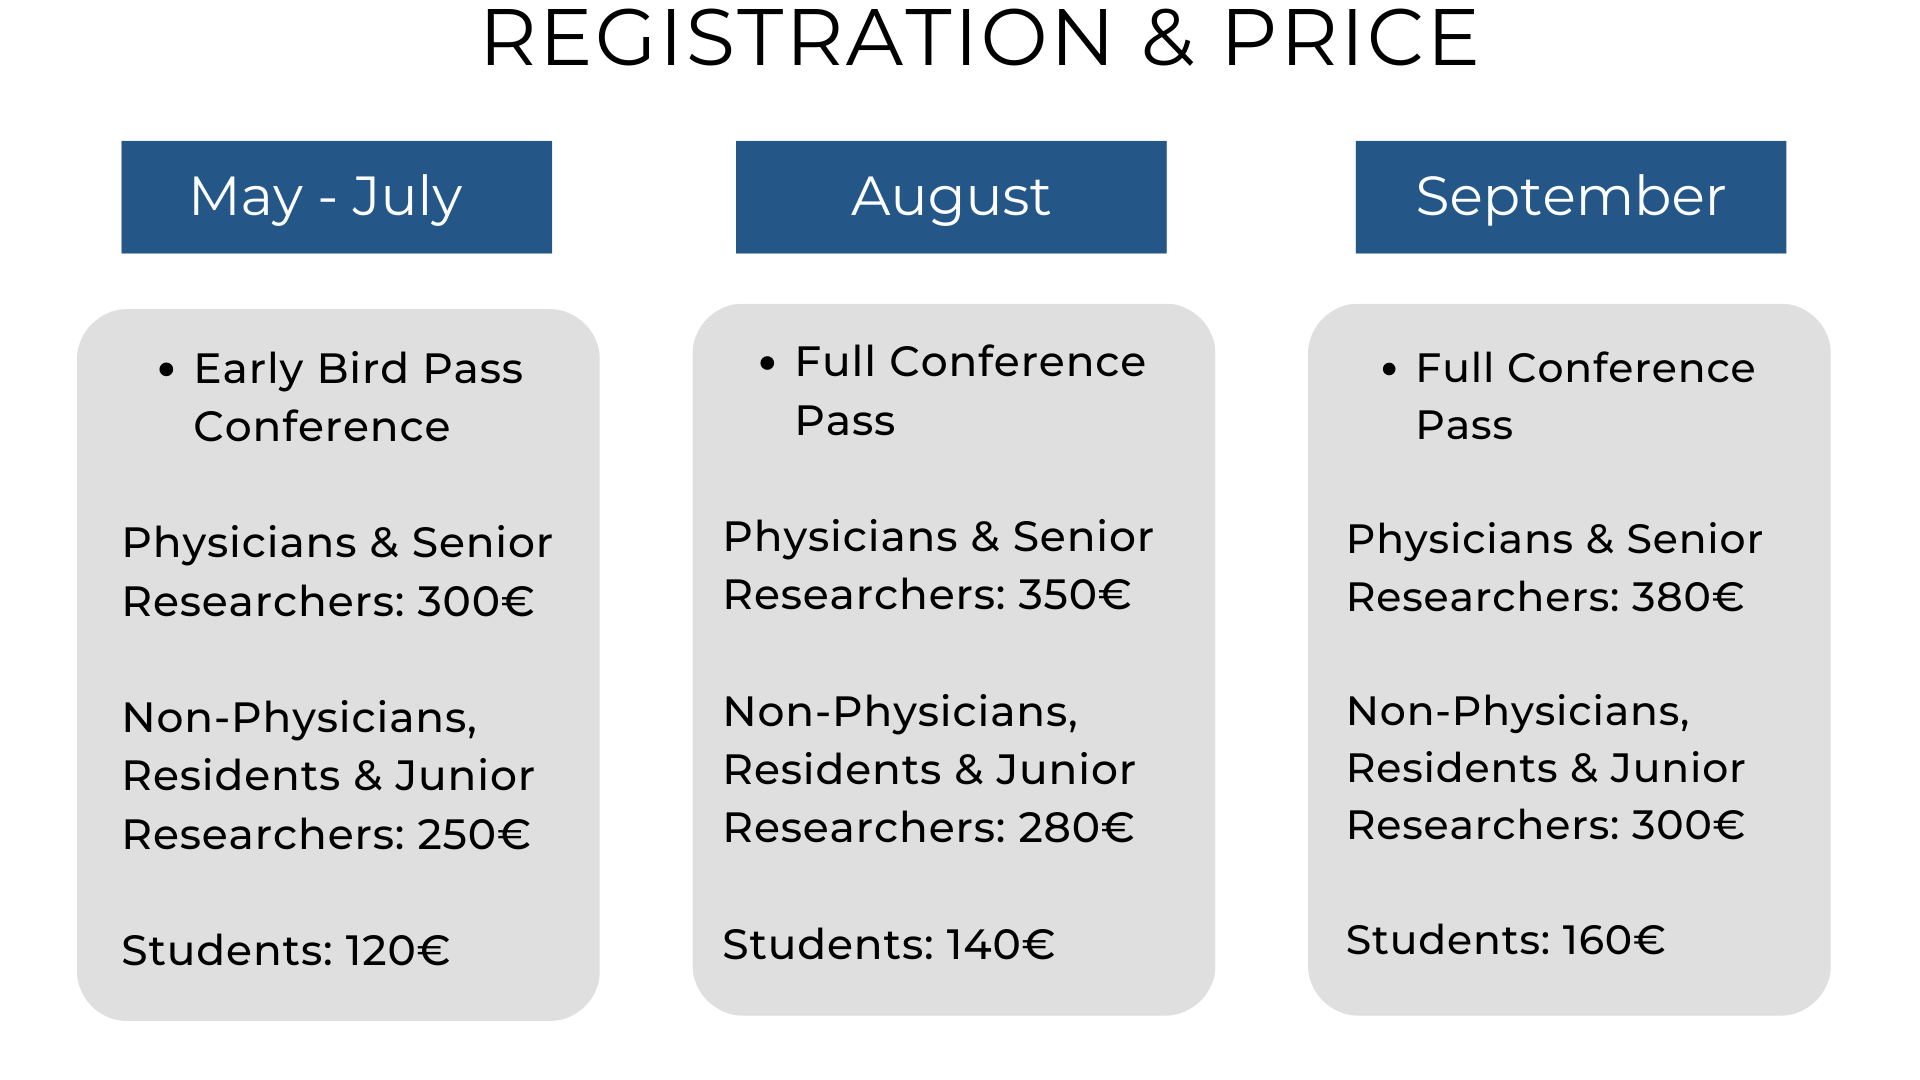Click September's Full Conference Pass bullet text

point(1585,396)
